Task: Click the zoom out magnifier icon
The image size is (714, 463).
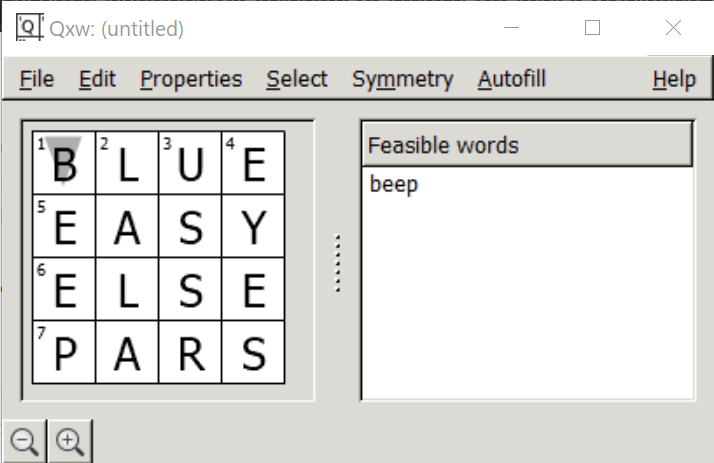Action: pyautogui.click(x=24, y=441)
